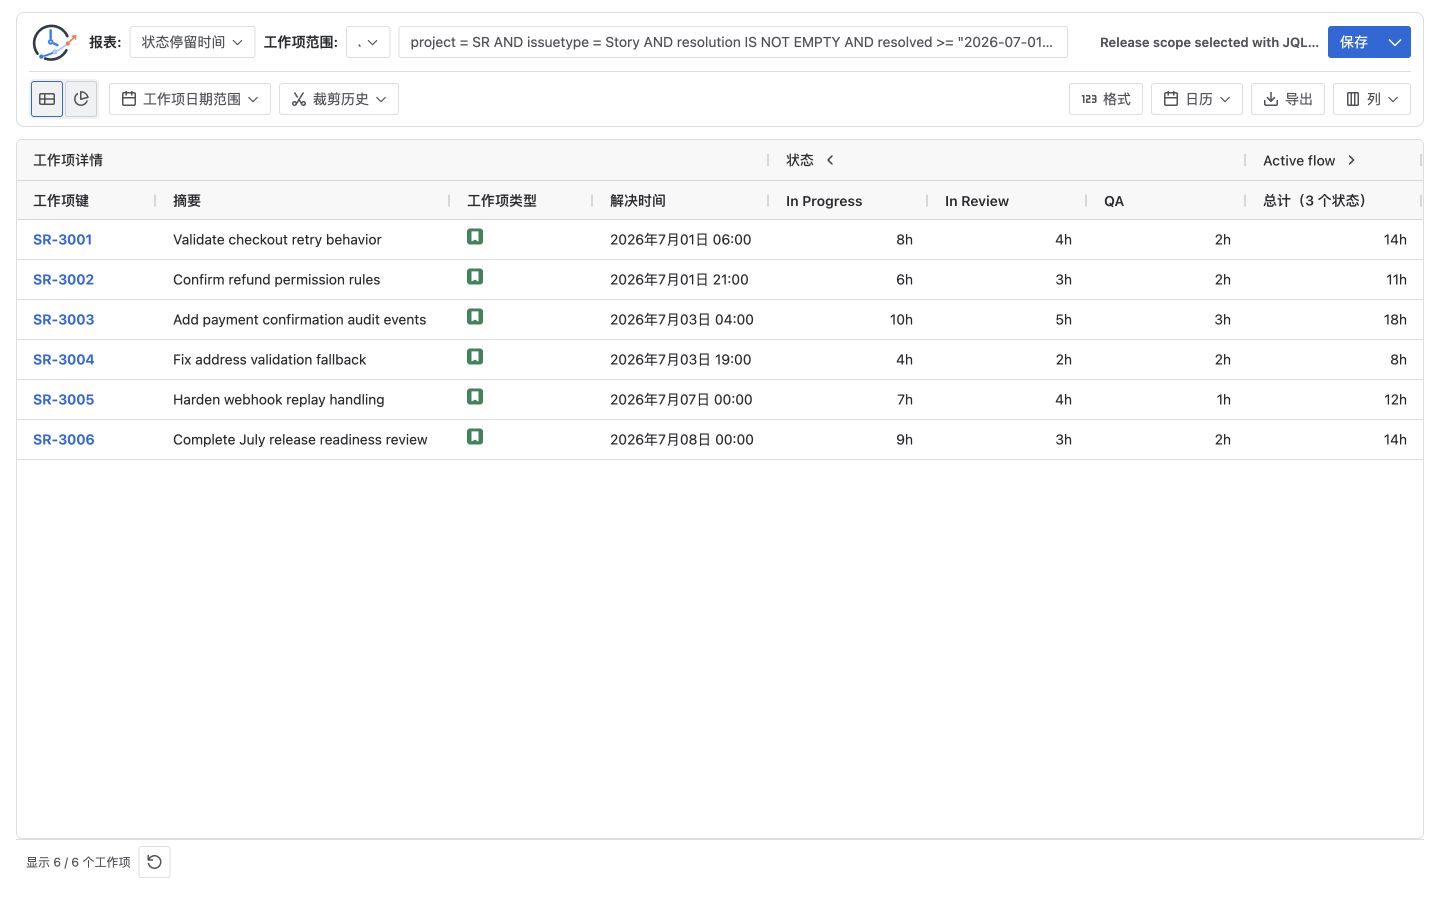Click resolved date 2026年7月07日 00:00
Screen dimensions: 1440x900
point(681,400)
